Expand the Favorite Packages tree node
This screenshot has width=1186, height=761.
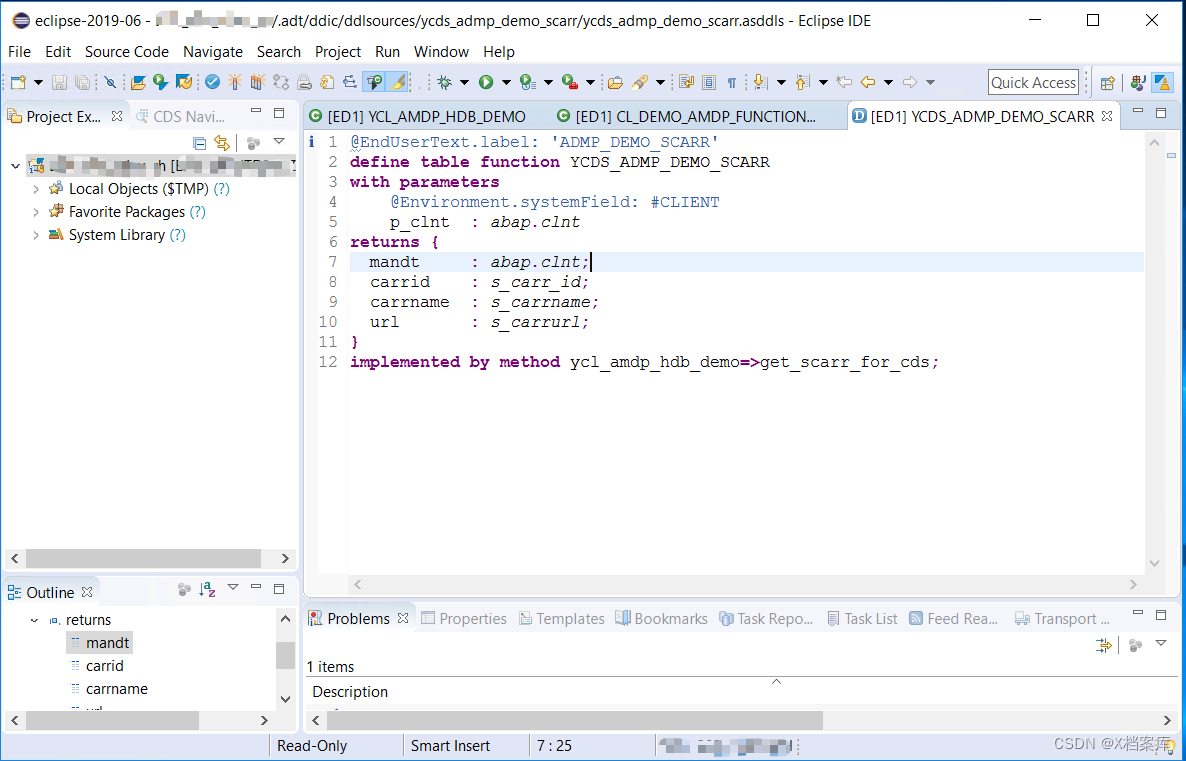pos(36,211)
